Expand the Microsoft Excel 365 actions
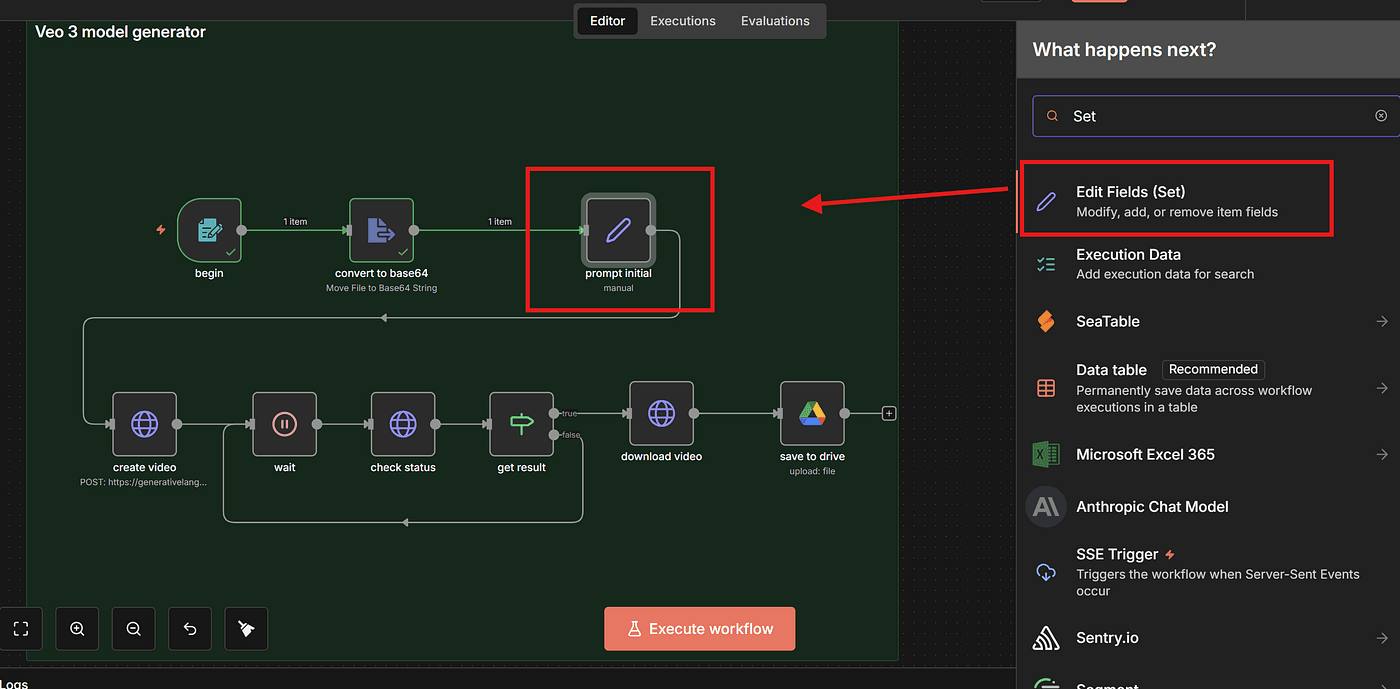 click(1381, 454)
